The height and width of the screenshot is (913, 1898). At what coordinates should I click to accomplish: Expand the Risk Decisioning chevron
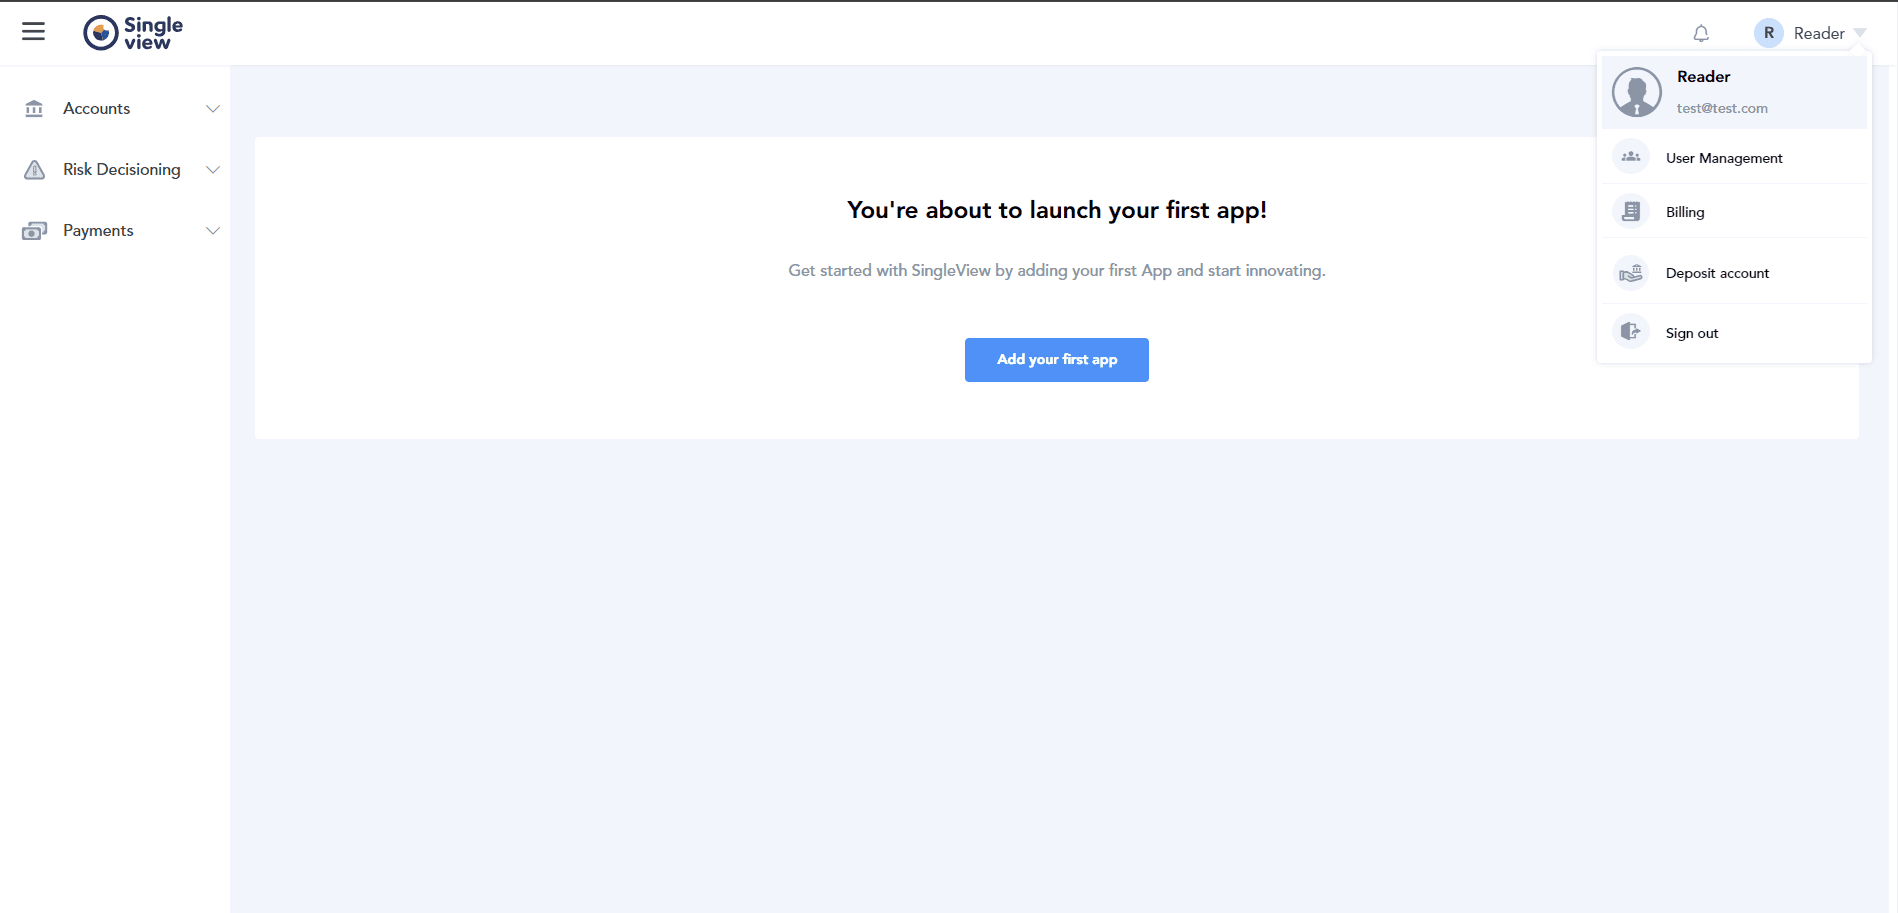pyautogui.click(x=212, y=170)
